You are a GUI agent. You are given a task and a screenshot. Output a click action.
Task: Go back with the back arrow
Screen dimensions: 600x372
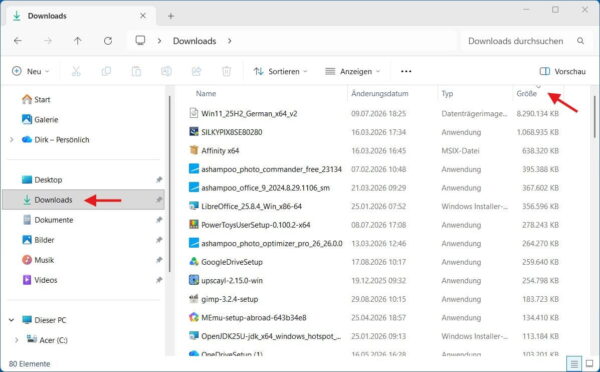coord(18,41)
